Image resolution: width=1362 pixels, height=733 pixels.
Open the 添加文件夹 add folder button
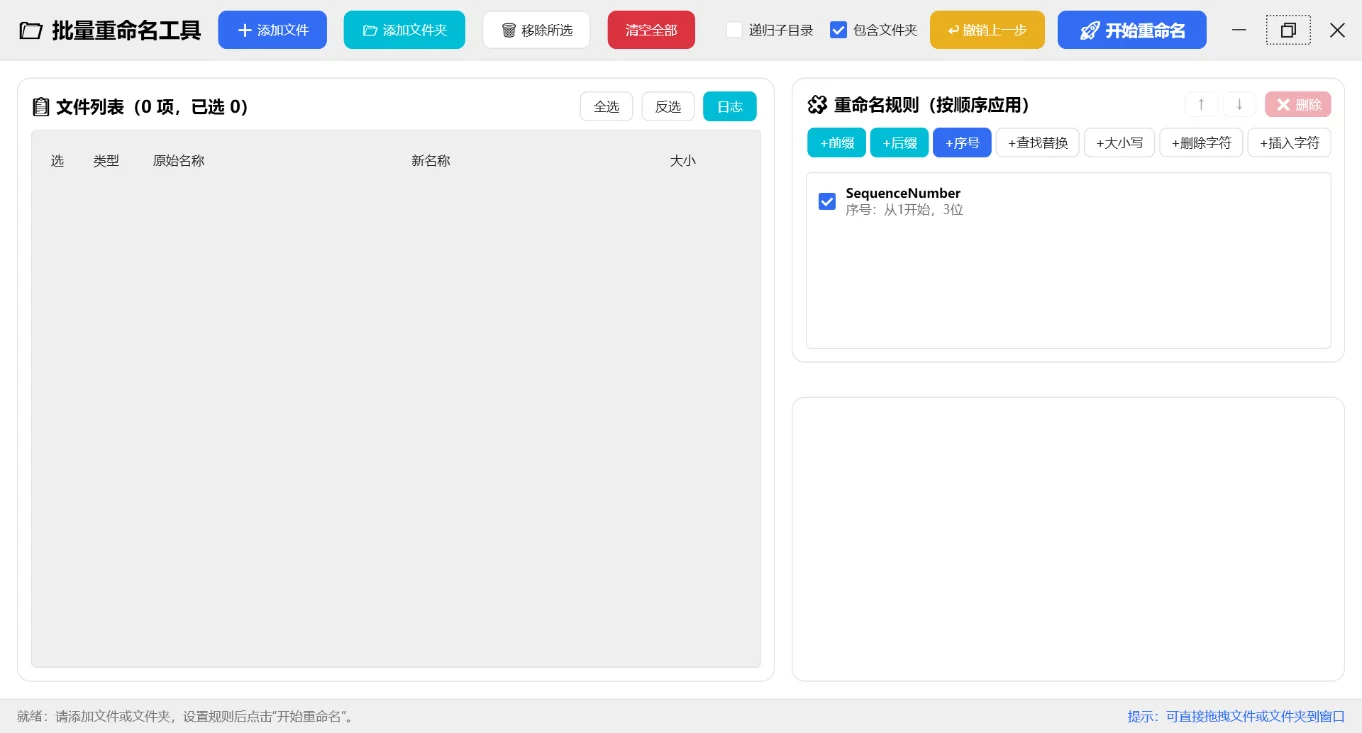tap(404, 30)
